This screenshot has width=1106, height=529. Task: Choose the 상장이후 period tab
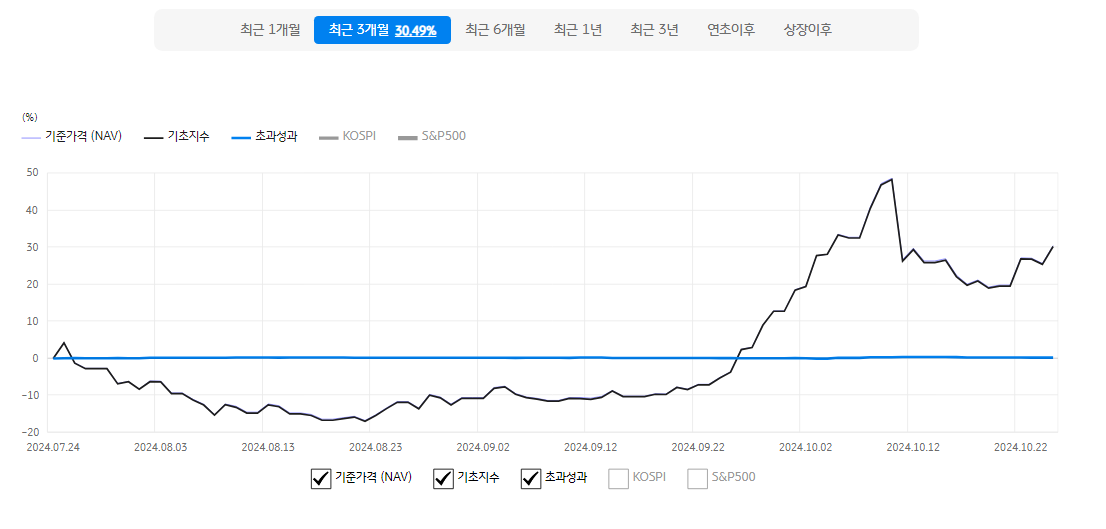click(808, 30)
